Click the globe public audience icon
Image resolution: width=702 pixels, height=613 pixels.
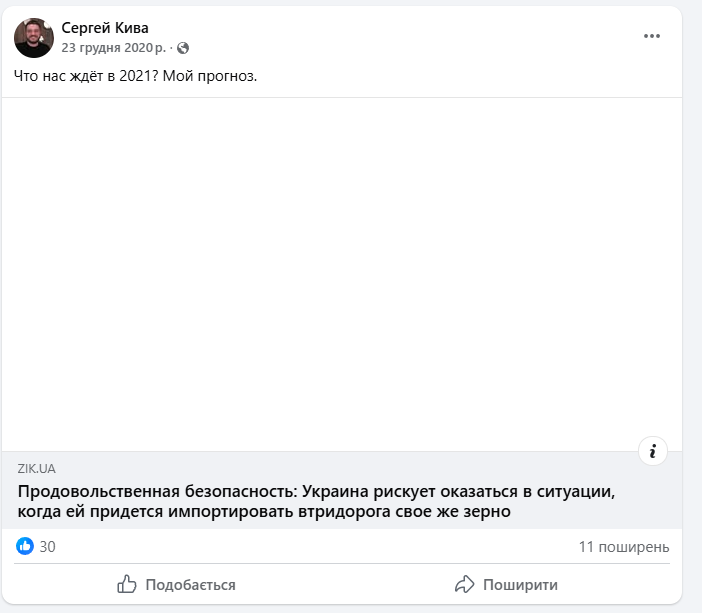click(183, 48)
